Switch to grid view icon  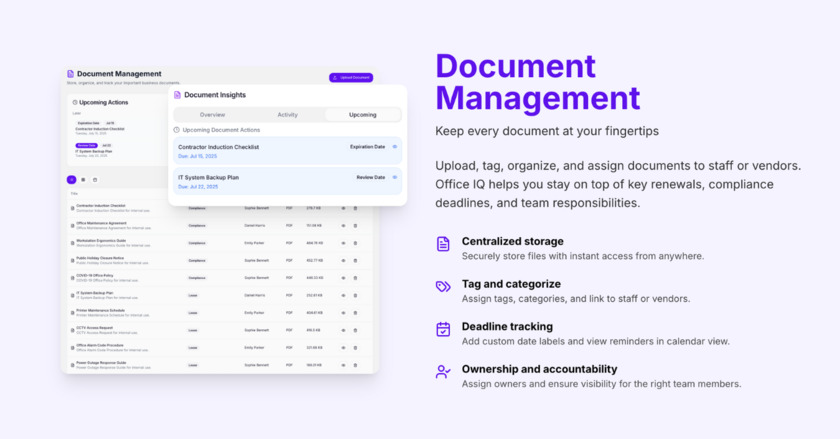(x=83, y=180)
